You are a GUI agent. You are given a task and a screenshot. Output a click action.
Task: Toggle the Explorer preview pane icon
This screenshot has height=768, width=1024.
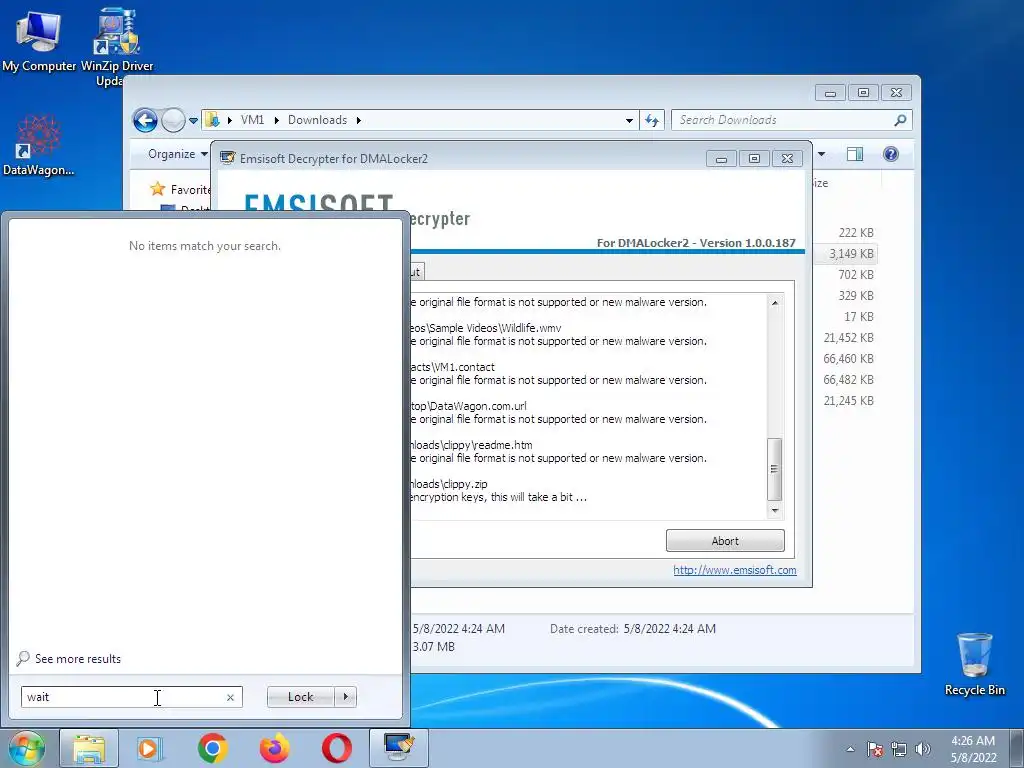click(x=854, y=154)
